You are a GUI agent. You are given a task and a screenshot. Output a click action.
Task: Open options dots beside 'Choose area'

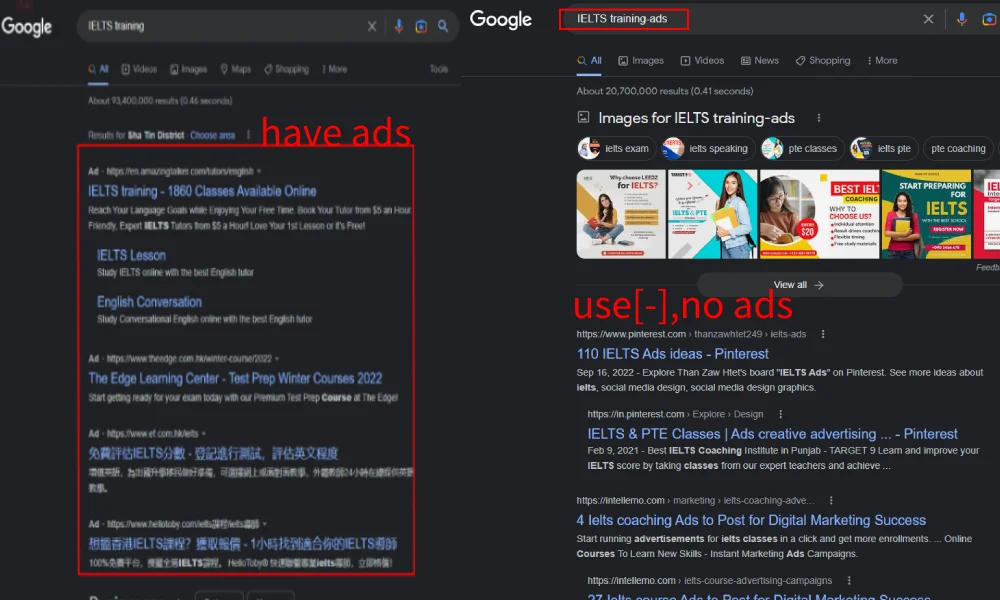click(248, 135)
